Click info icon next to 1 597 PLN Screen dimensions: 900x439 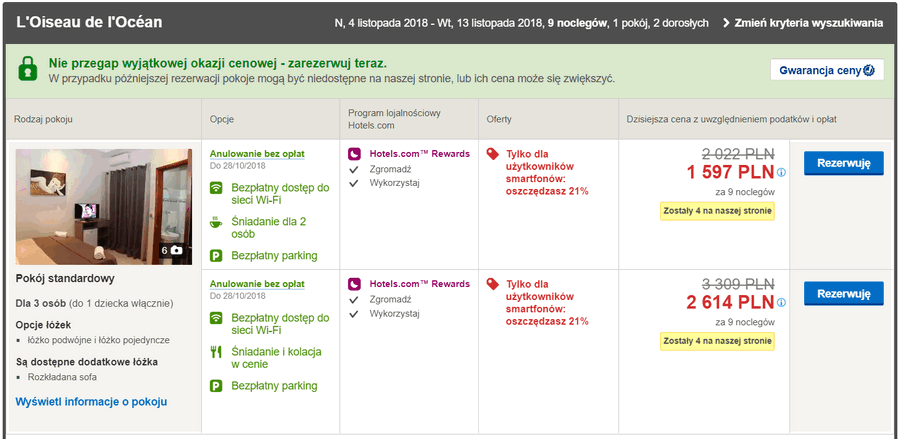781,172
